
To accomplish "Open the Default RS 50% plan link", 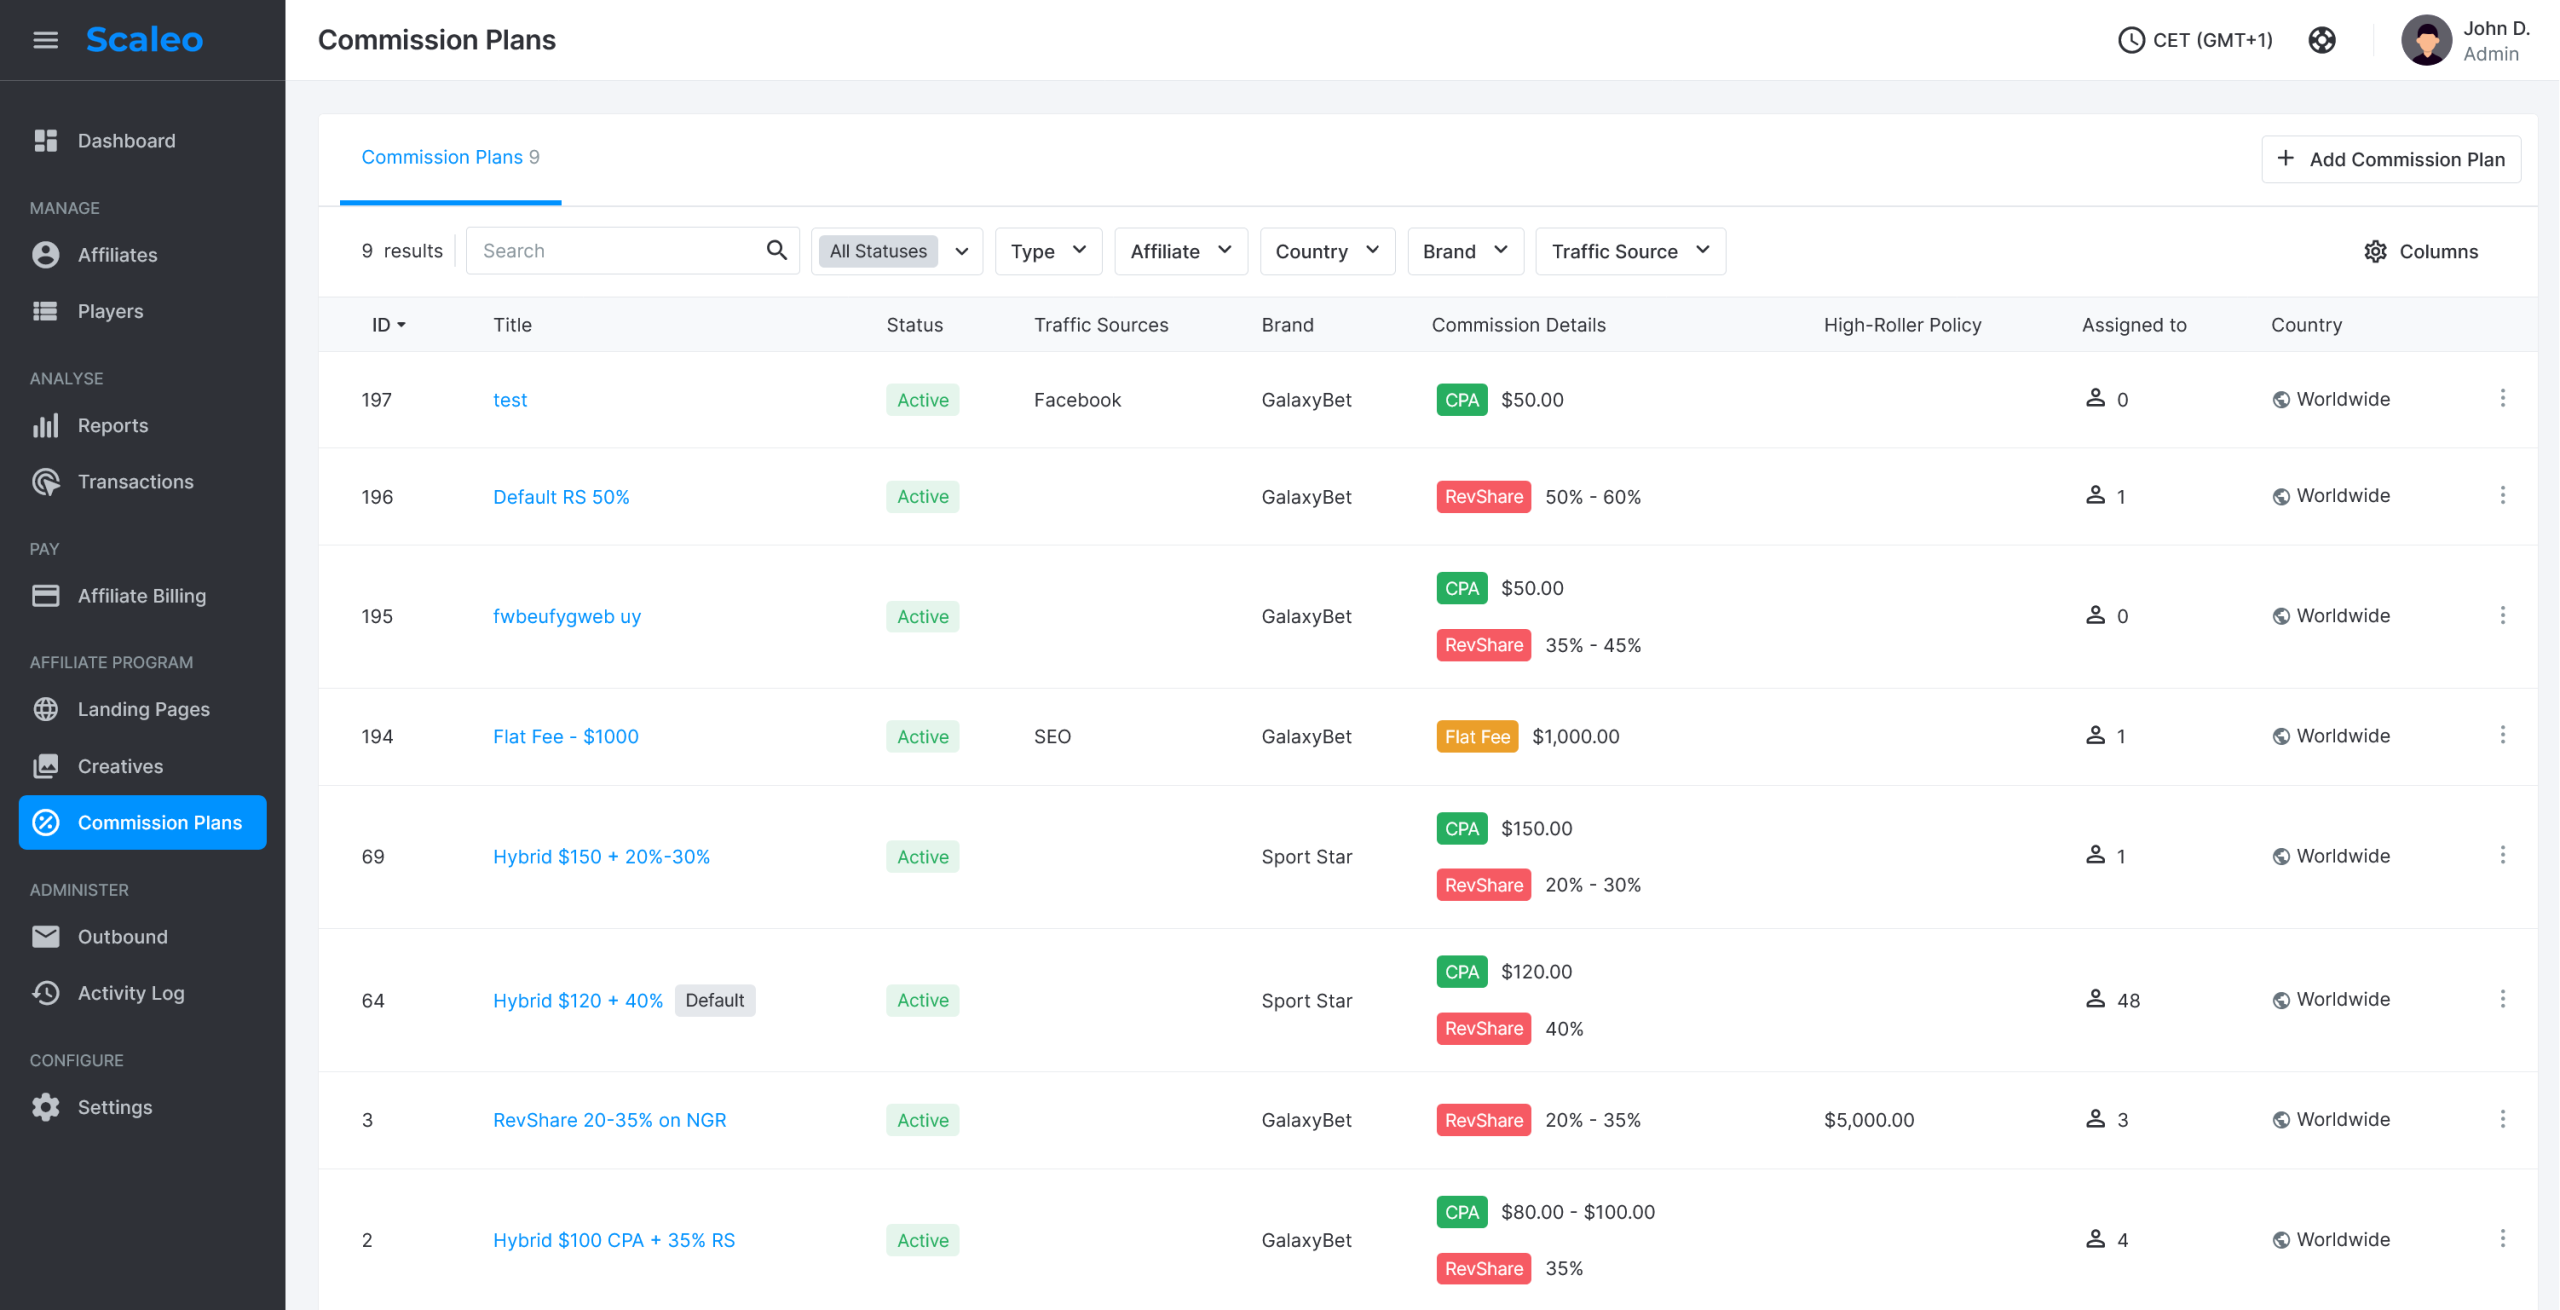I will [x=561, y=497].
